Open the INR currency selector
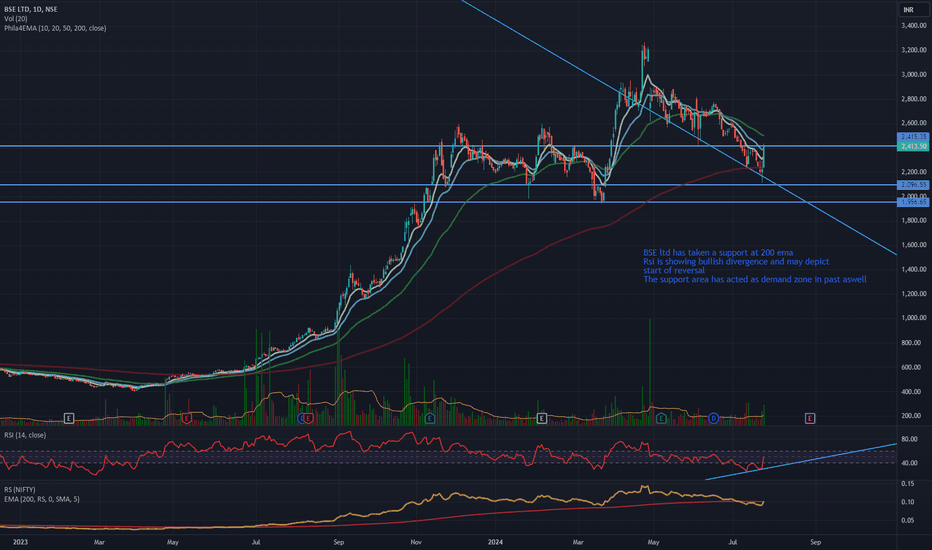The width and height of the screenshot is (932, 550). (x=912, y=10)
